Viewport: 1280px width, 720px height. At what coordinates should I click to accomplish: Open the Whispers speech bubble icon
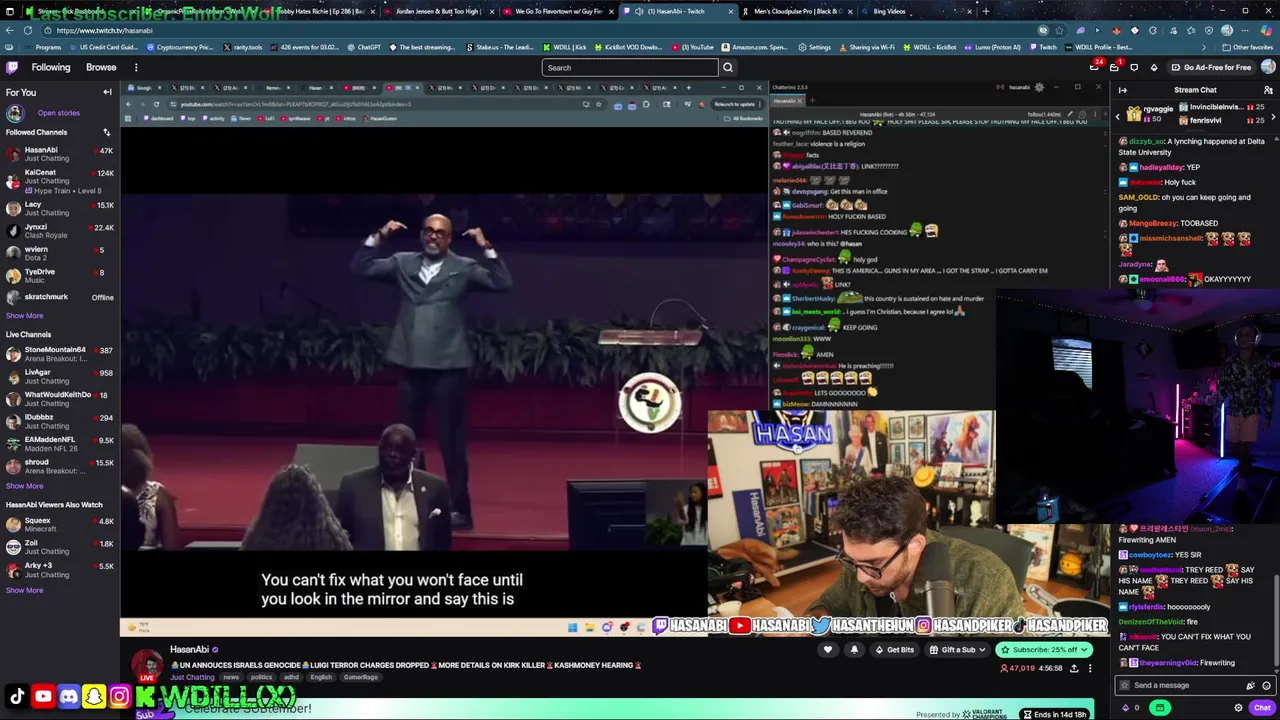pyautogui.click(x=1134, y=67)
